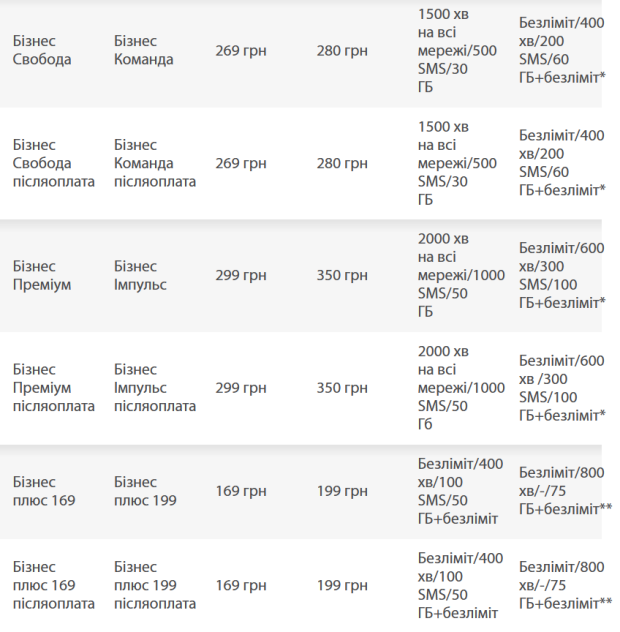Click the "Бізнес плюс 169" cell without післяоплата
Image resolution: width=620 pixels, height=632 pixels.
pyautogui.click(x=44, y=491)
